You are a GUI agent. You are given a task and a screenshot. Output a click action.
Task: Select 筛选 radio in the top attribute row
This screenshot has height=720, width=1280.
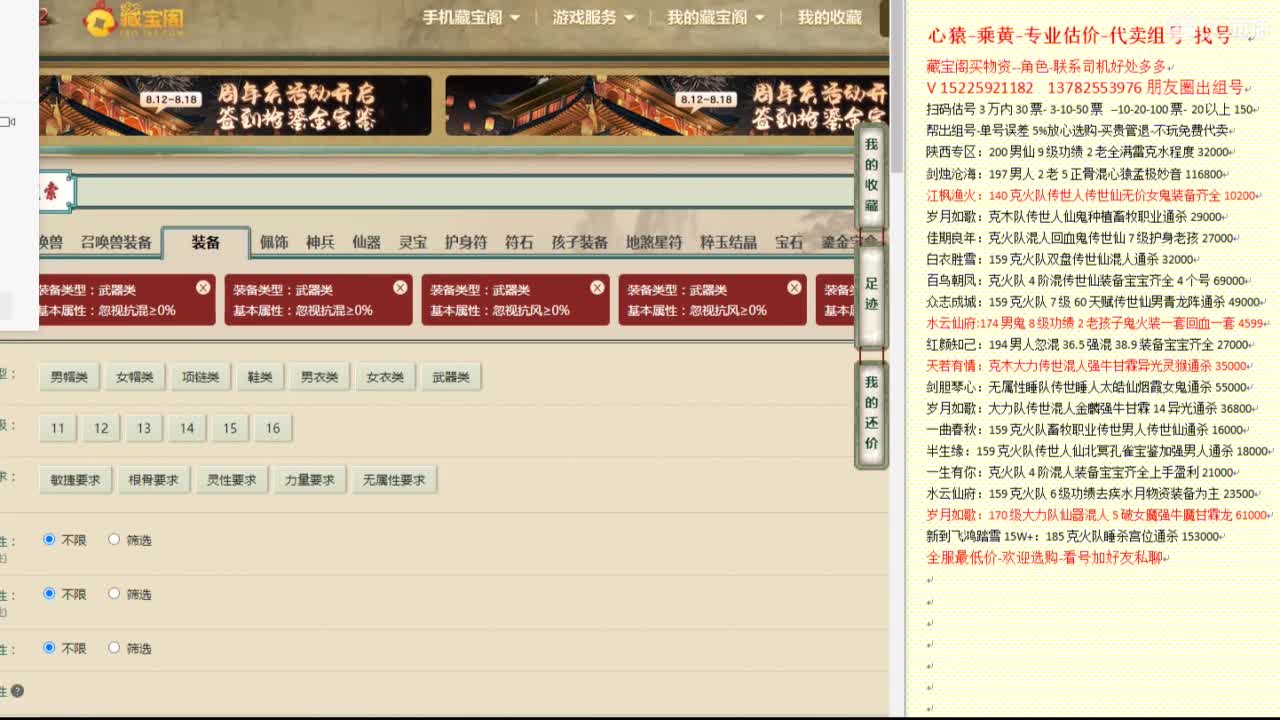pos(114,539)
